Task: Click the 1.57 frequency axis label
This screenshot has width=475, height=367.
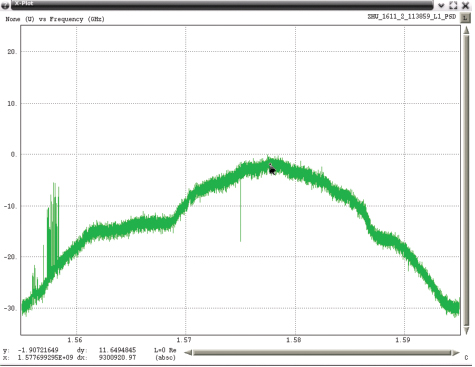Action: point(184,340)
